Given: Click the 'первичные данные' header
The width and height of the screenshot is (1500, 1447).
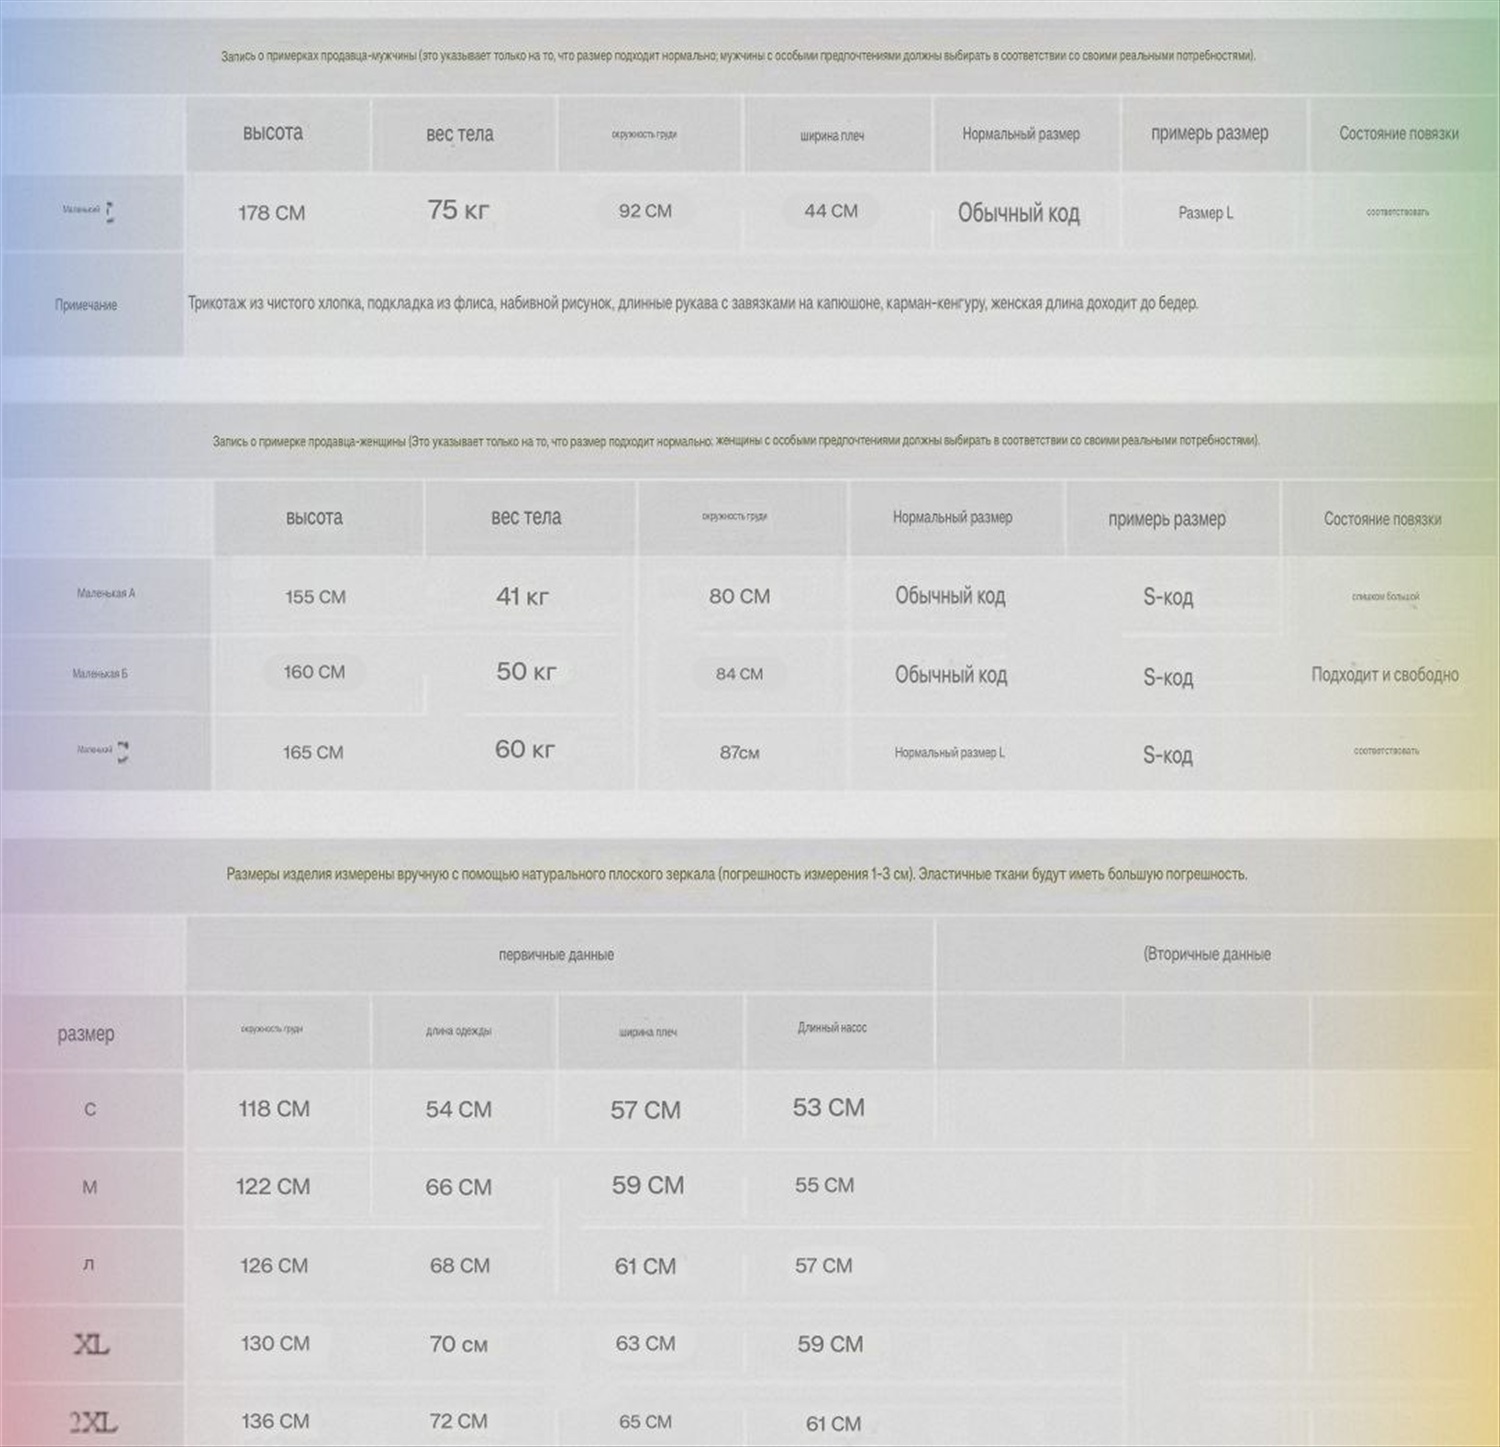Looking at the screenshot, I should (x=556, y=955).
